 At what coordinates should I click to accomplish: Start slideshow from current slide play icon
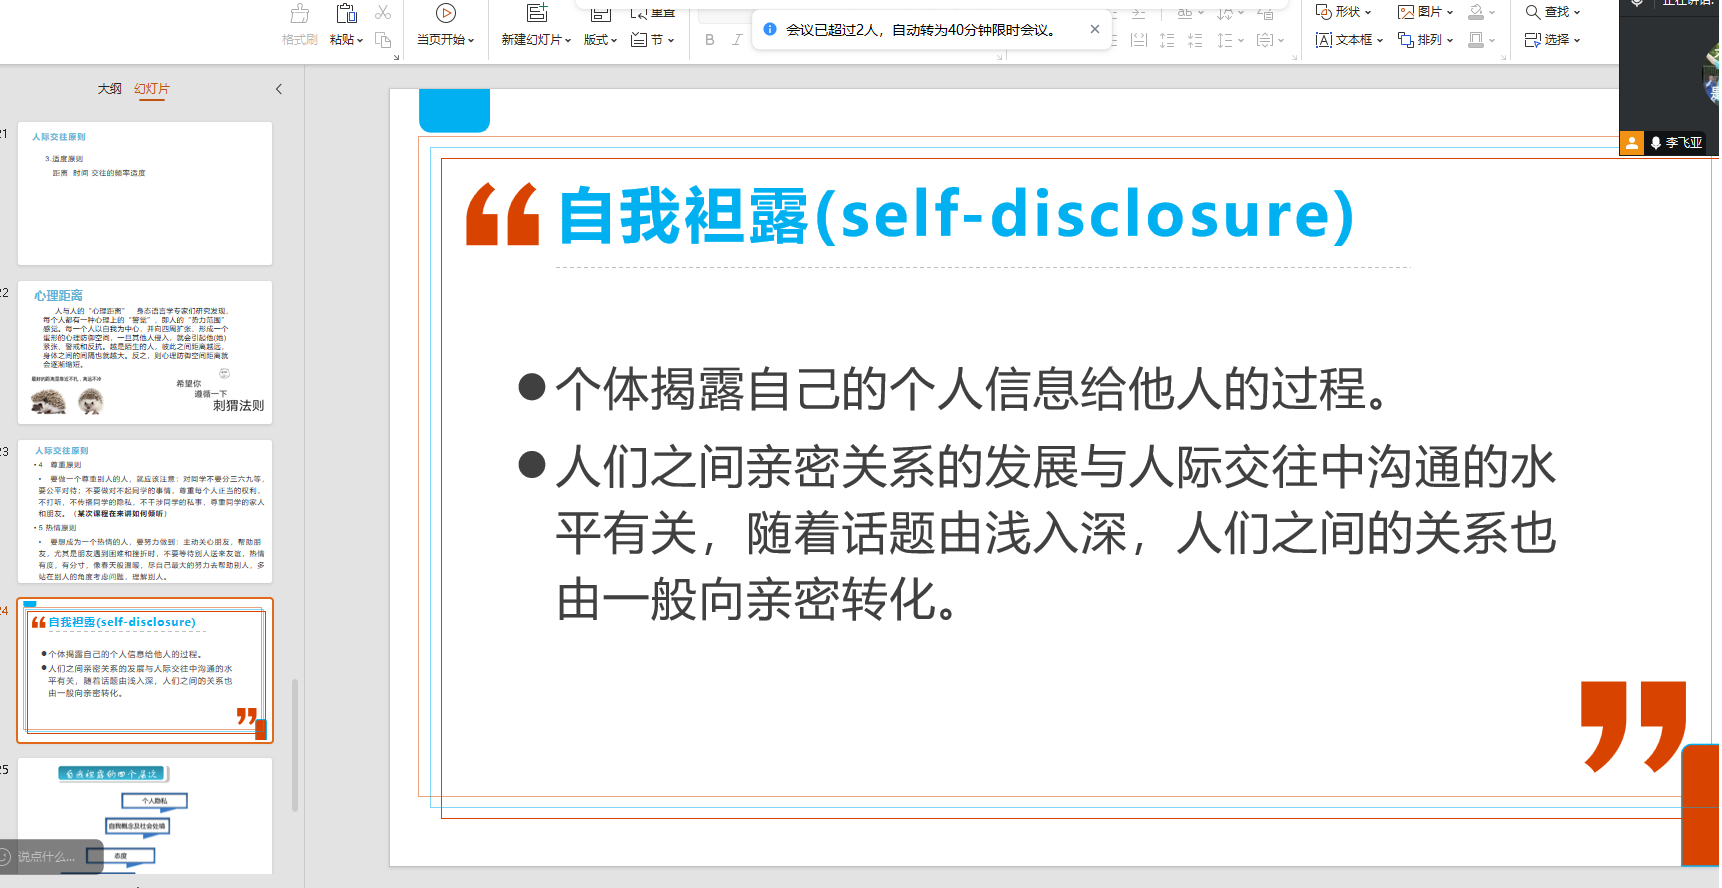446,14
